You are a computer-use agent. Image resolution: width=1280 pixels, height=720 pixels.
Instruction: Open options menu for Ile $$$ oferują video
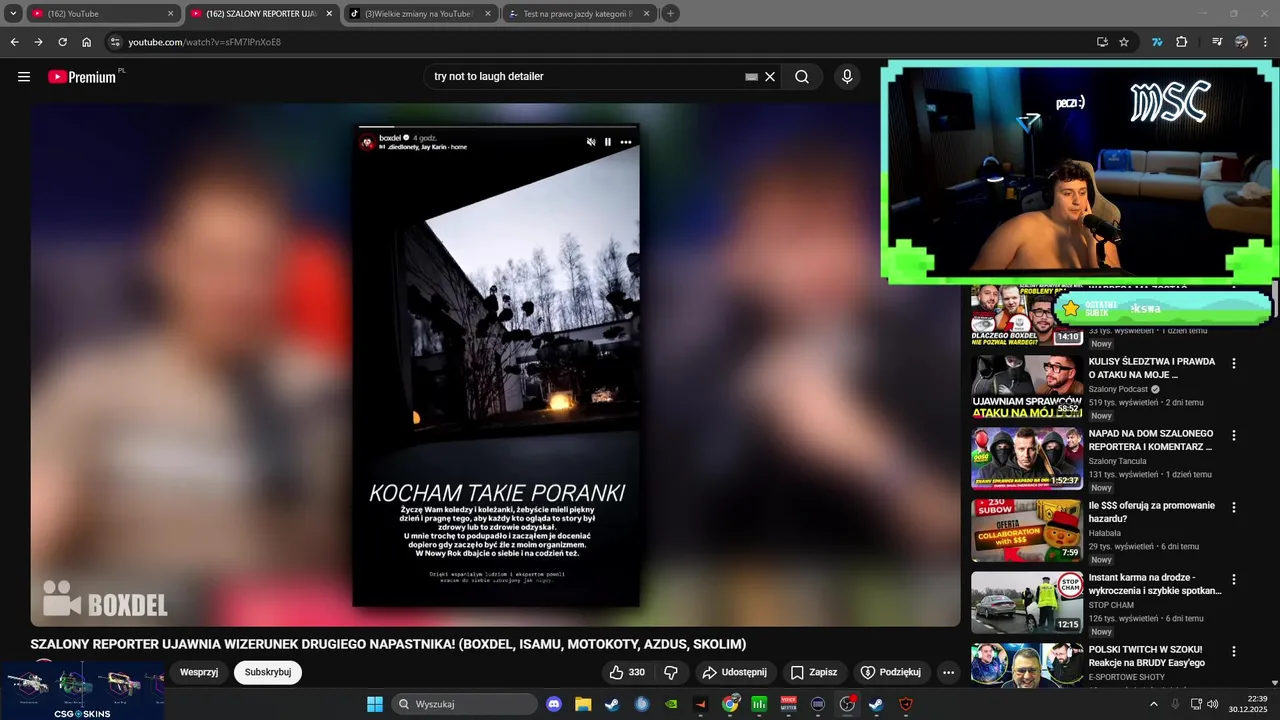1233,508
